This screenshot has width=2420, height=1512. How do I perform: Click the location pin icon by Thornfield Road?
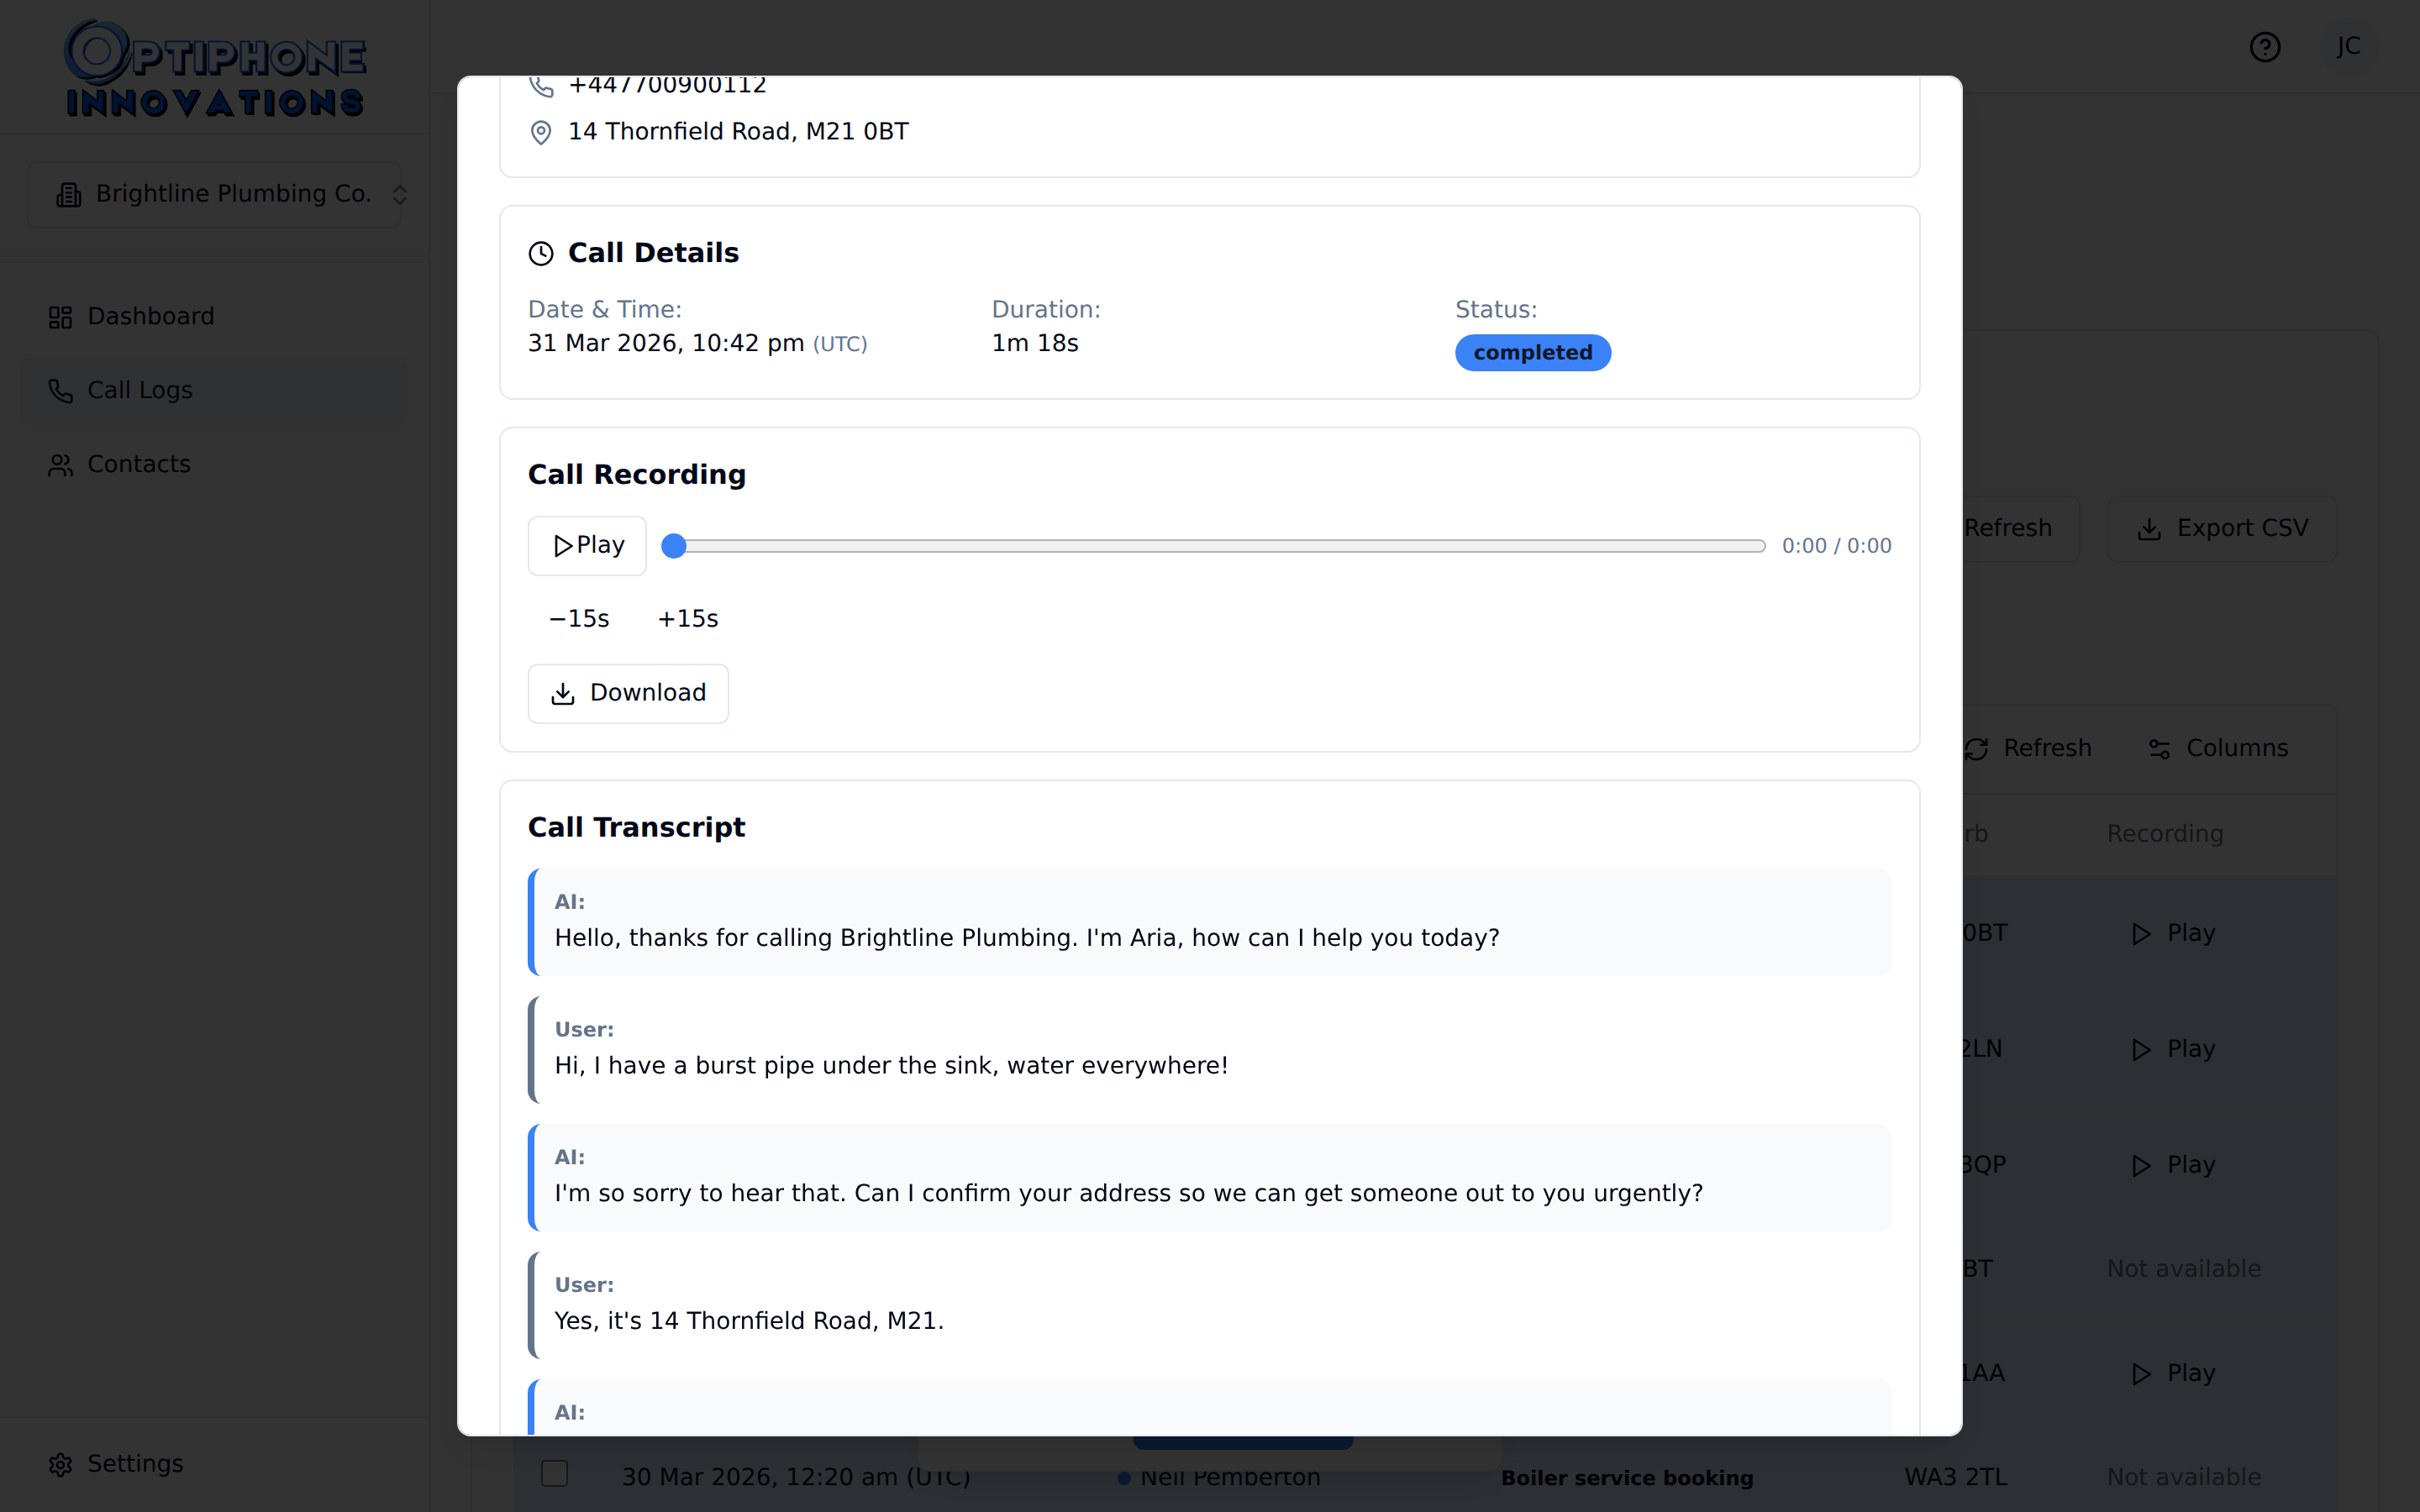541,133
